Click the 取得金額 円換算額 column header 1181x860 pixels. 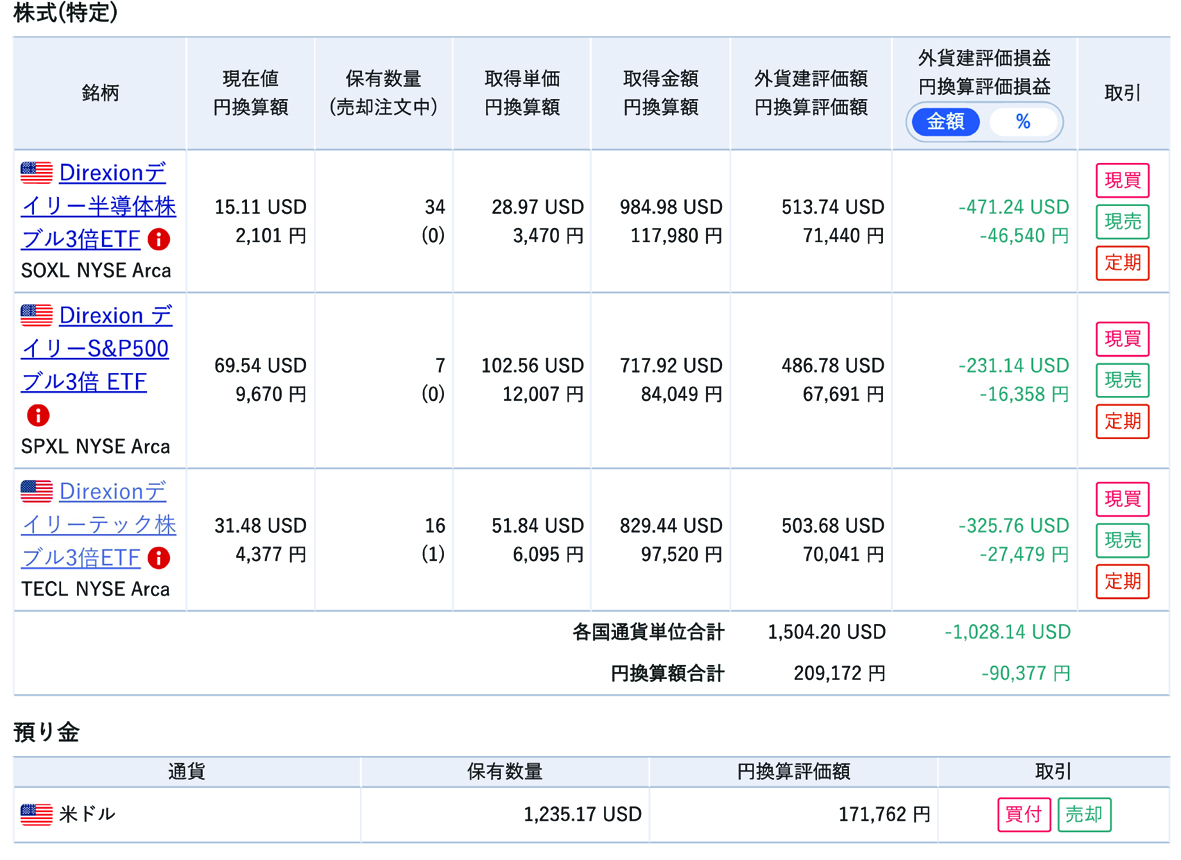coord(661,93)
